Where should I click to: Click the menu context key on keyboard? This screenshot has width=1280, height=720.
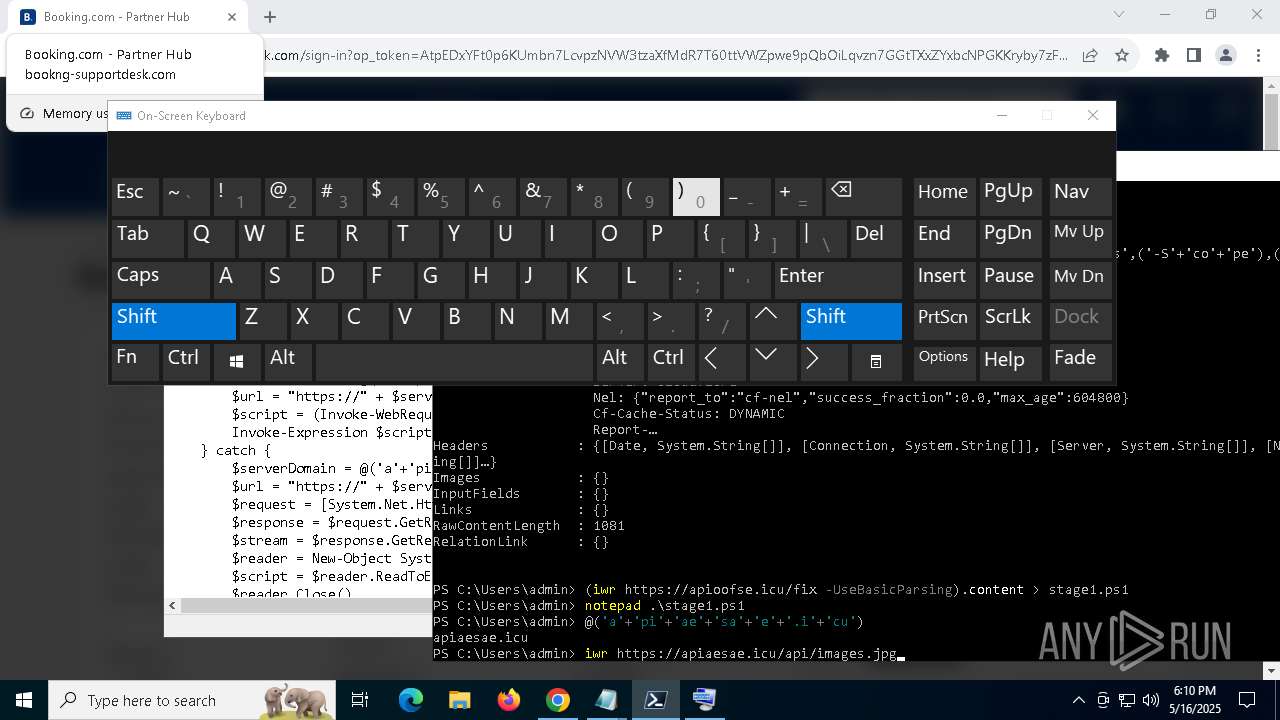coord(876,361)
